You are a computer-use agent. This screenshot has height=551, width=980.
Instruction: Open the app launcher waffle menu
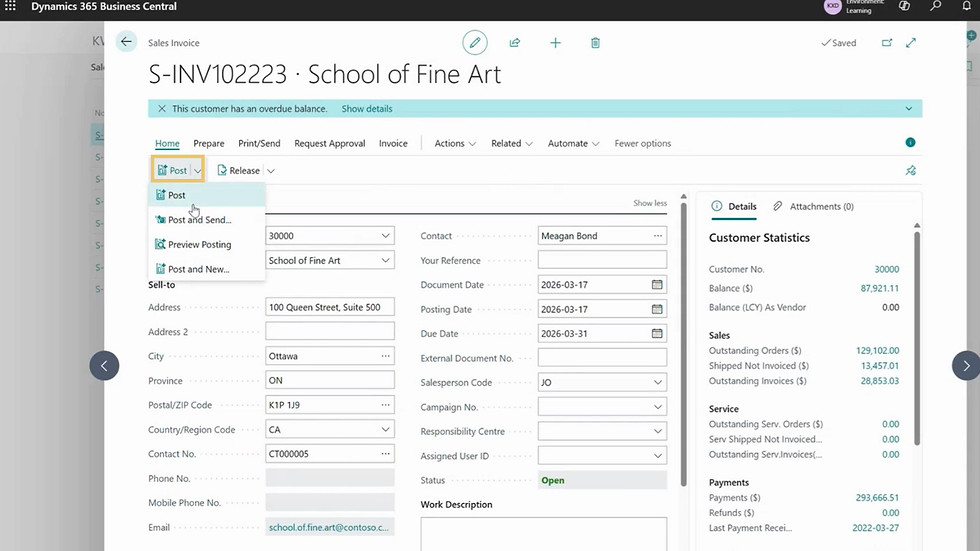(x=10, y=6)
